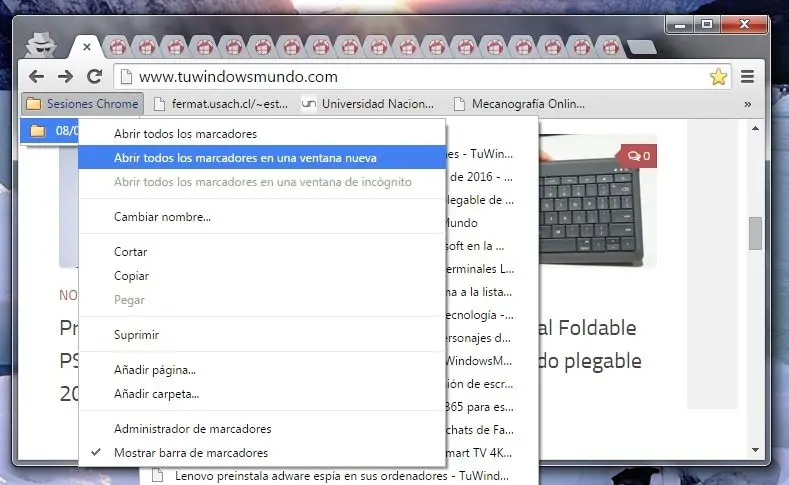Open the fermat.usach.cl bookmark

pyautogui.click(x=221, y=104)
